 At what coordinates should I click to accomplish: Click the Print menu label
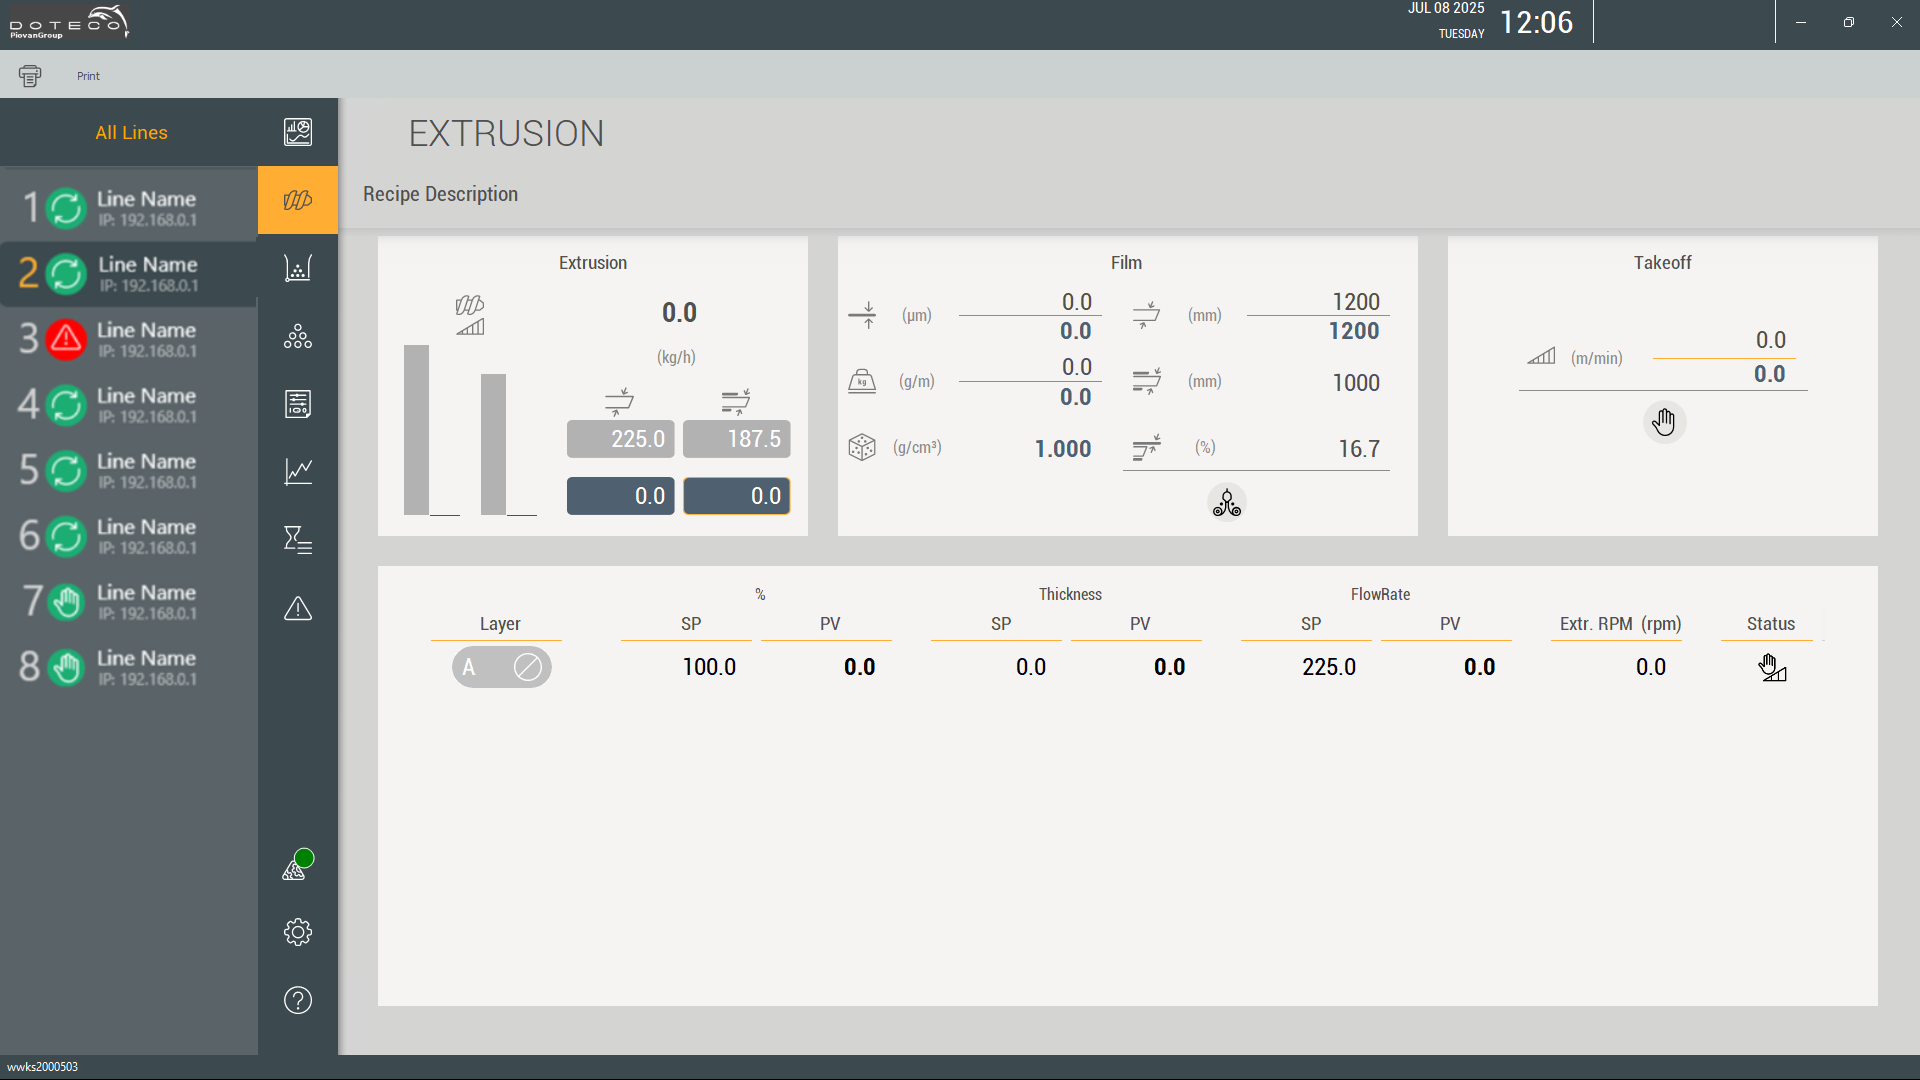click(x=88, y=76)
